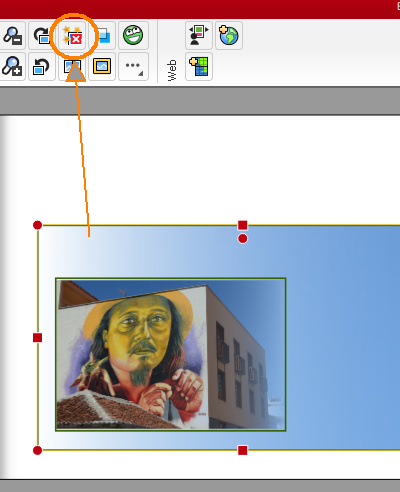Click the bottom-center square selection handle
Screen dimensions: 400x492
click(243, 450)
